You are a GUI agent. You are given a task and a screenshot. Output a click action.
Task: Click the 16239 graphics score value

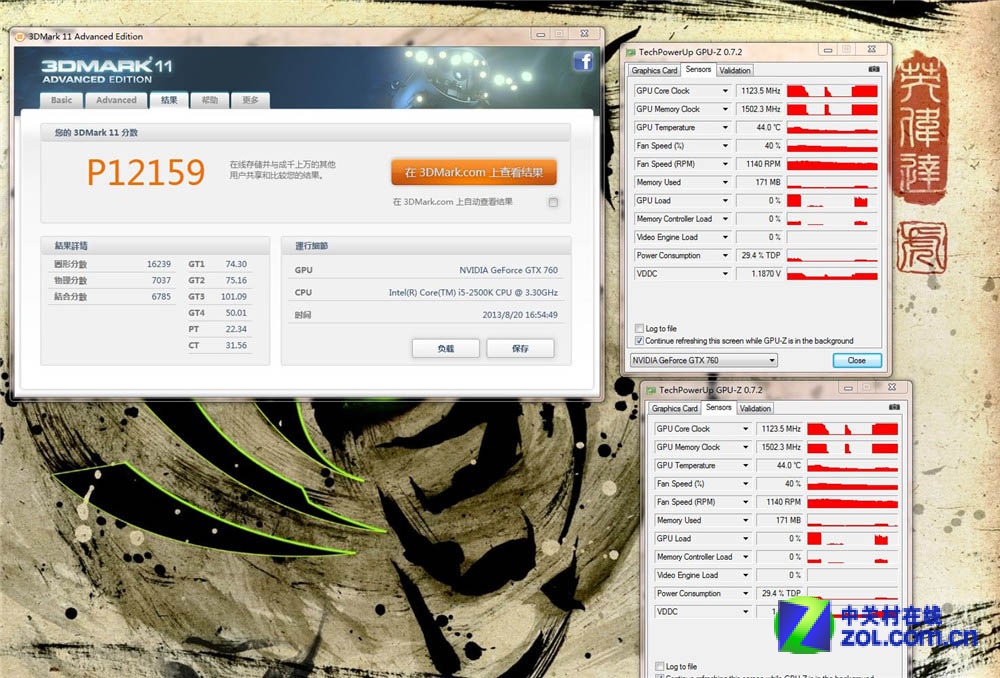click(x=159, y=264)
